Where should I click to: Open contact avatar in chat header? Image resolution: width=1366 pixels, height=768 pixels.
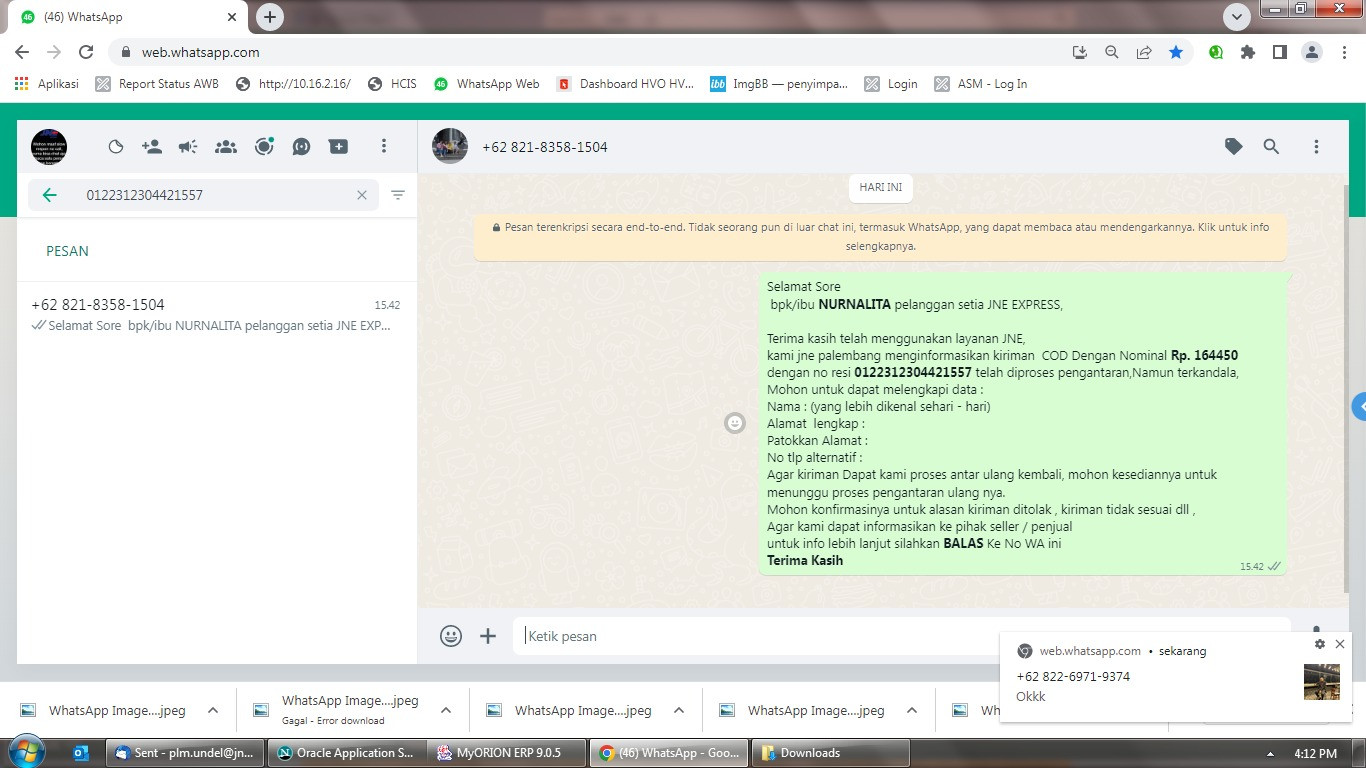pyautogui.click(x=450, y=147)
